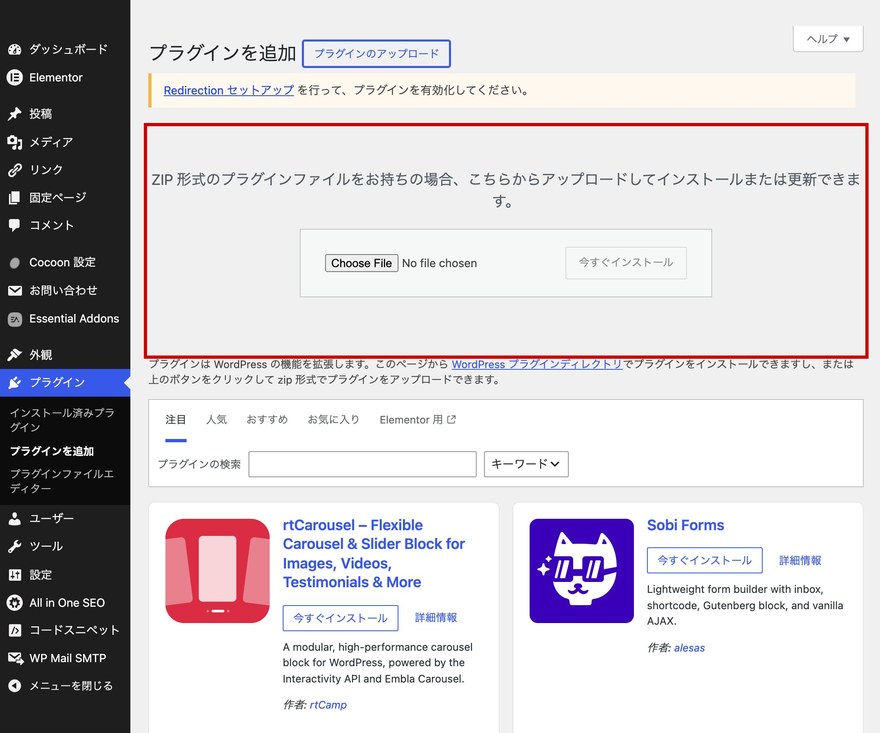Click the WP Mail SMTP envelope icon
This screenshot has height=733, width=880.
15,658
